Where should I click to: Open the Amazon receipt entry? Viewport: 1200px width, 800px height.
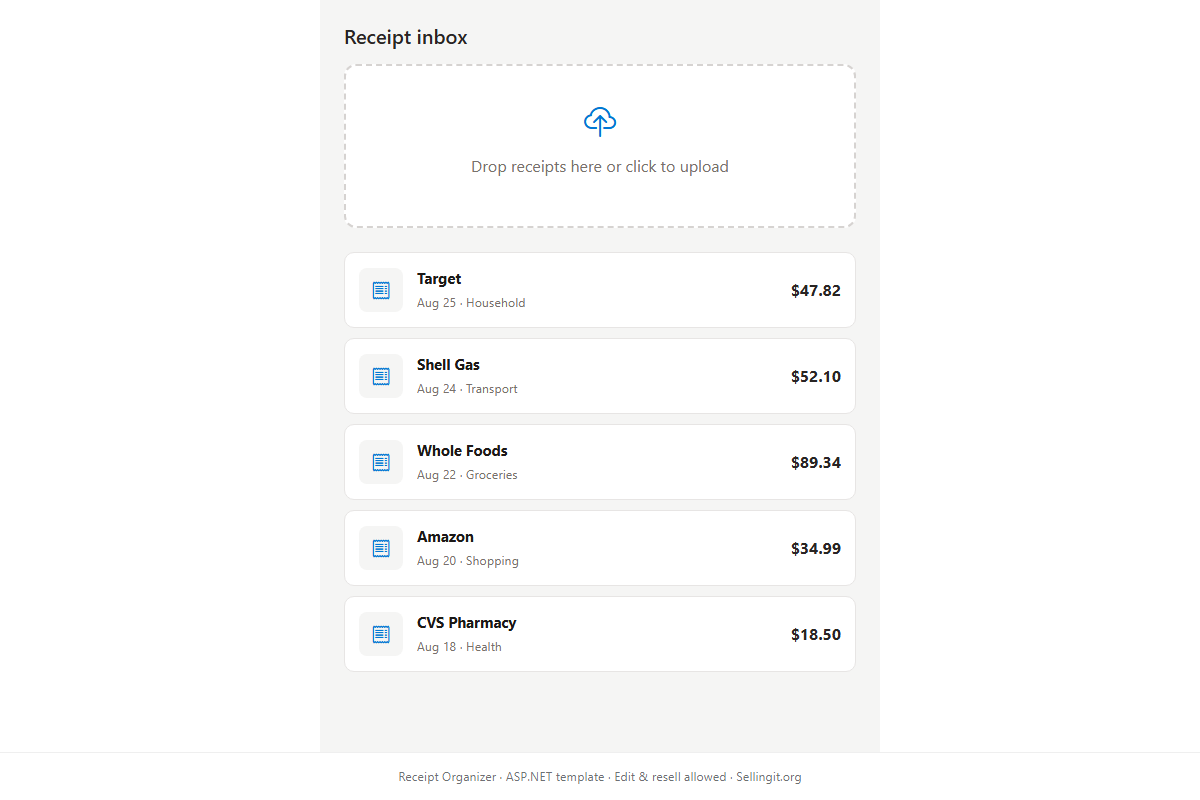pos(600,548)
